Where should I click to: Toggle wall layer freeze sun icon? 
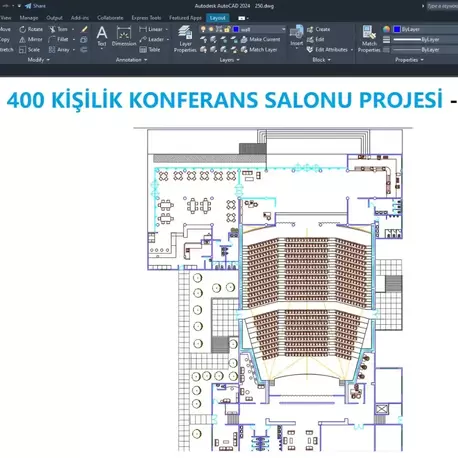[x=211, y=29]
